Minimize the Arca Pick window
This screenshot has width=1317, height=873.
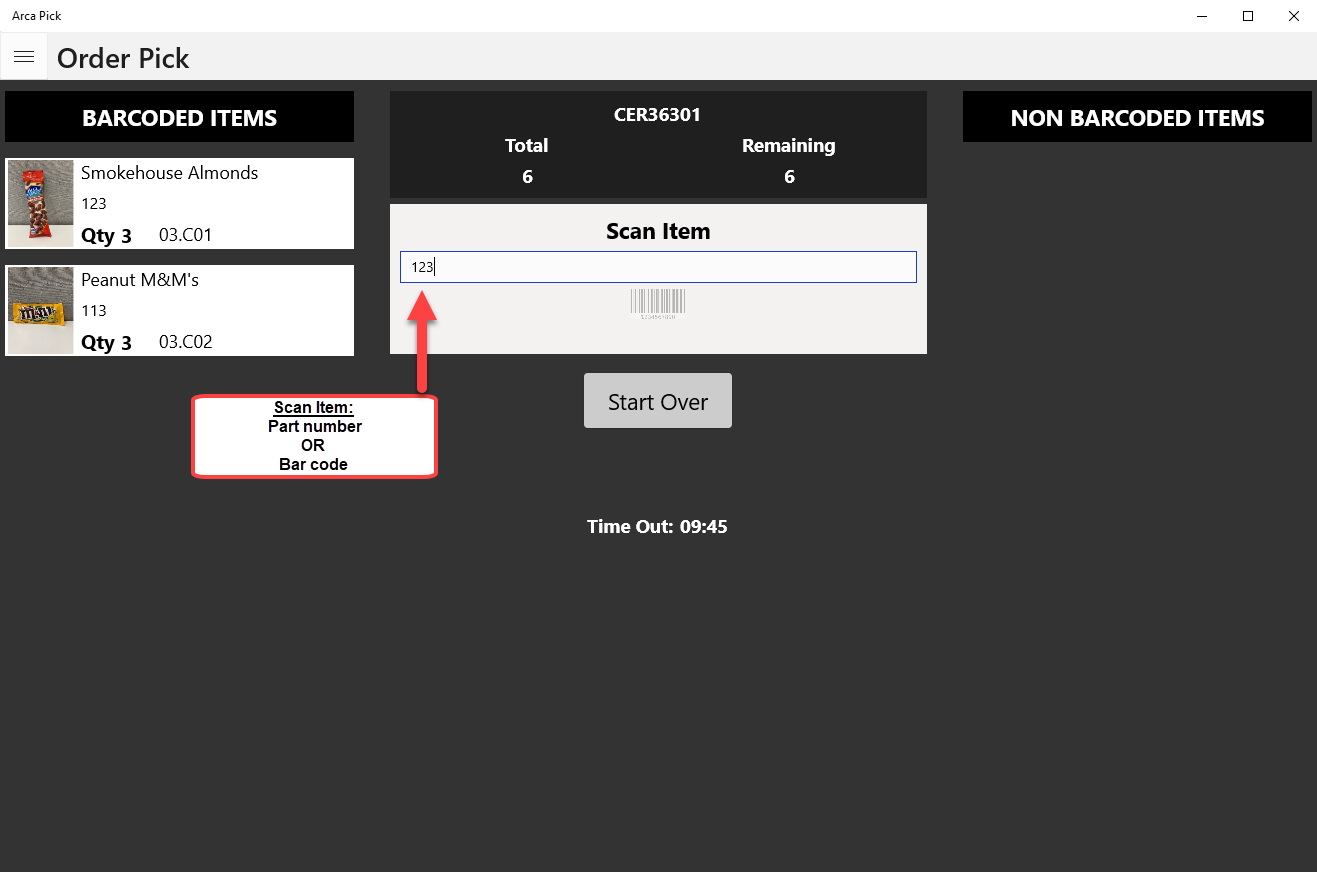click(1203, 16)
